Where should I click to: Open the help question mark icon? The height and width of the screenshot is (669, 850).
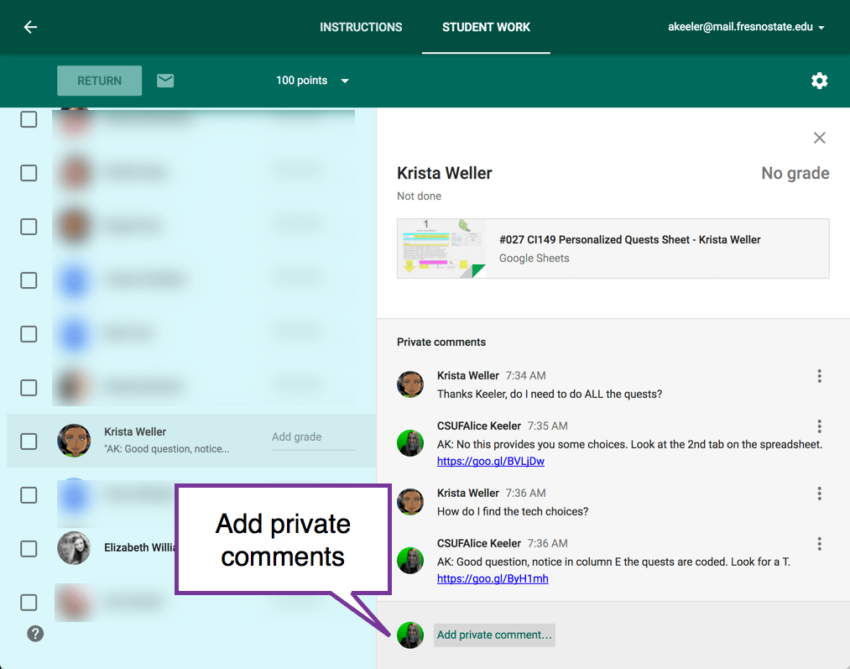35,633
